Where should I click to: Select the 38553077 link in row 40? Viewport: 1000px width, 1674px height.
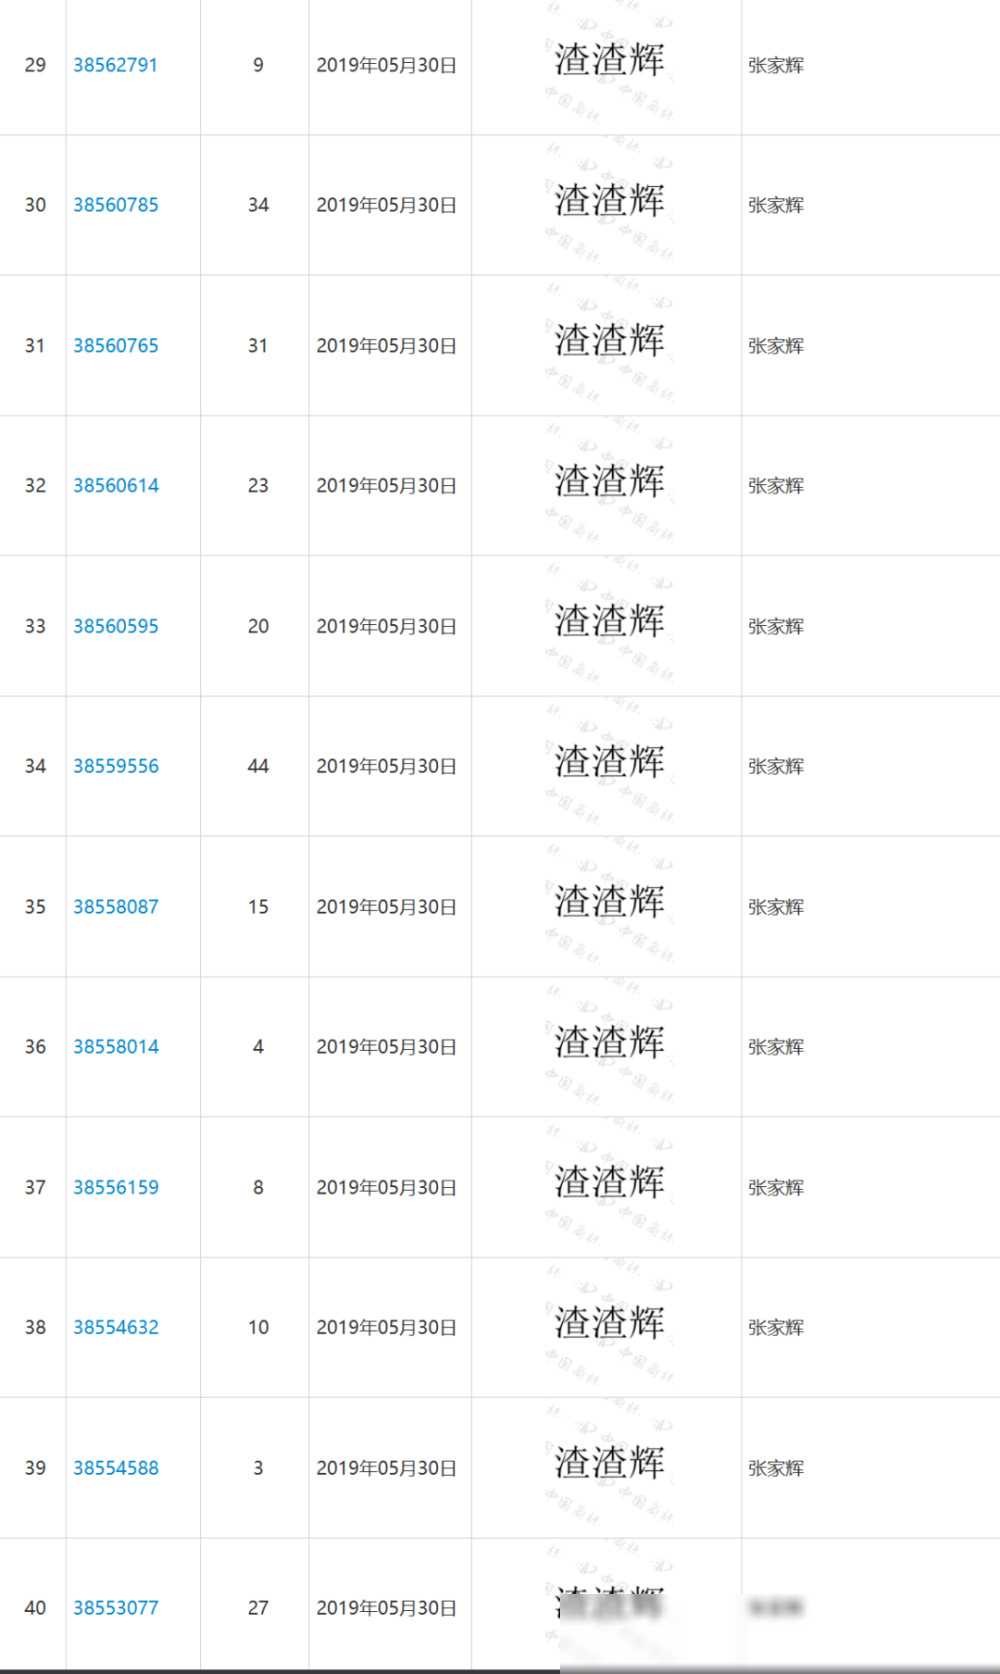(115, 1608)
